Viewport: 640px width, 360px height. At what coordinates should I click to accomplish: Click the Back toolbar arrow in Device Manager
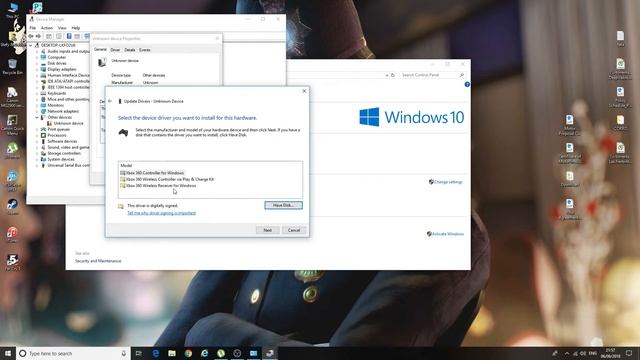pyautogui.click(x=31, y=36)
